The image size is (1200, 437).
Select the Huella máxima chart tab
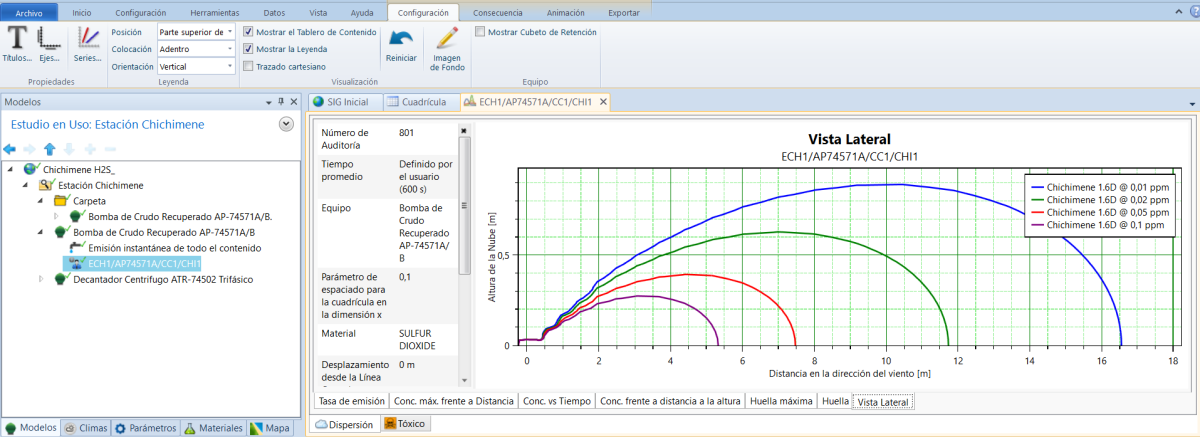(x=779, y=401)
